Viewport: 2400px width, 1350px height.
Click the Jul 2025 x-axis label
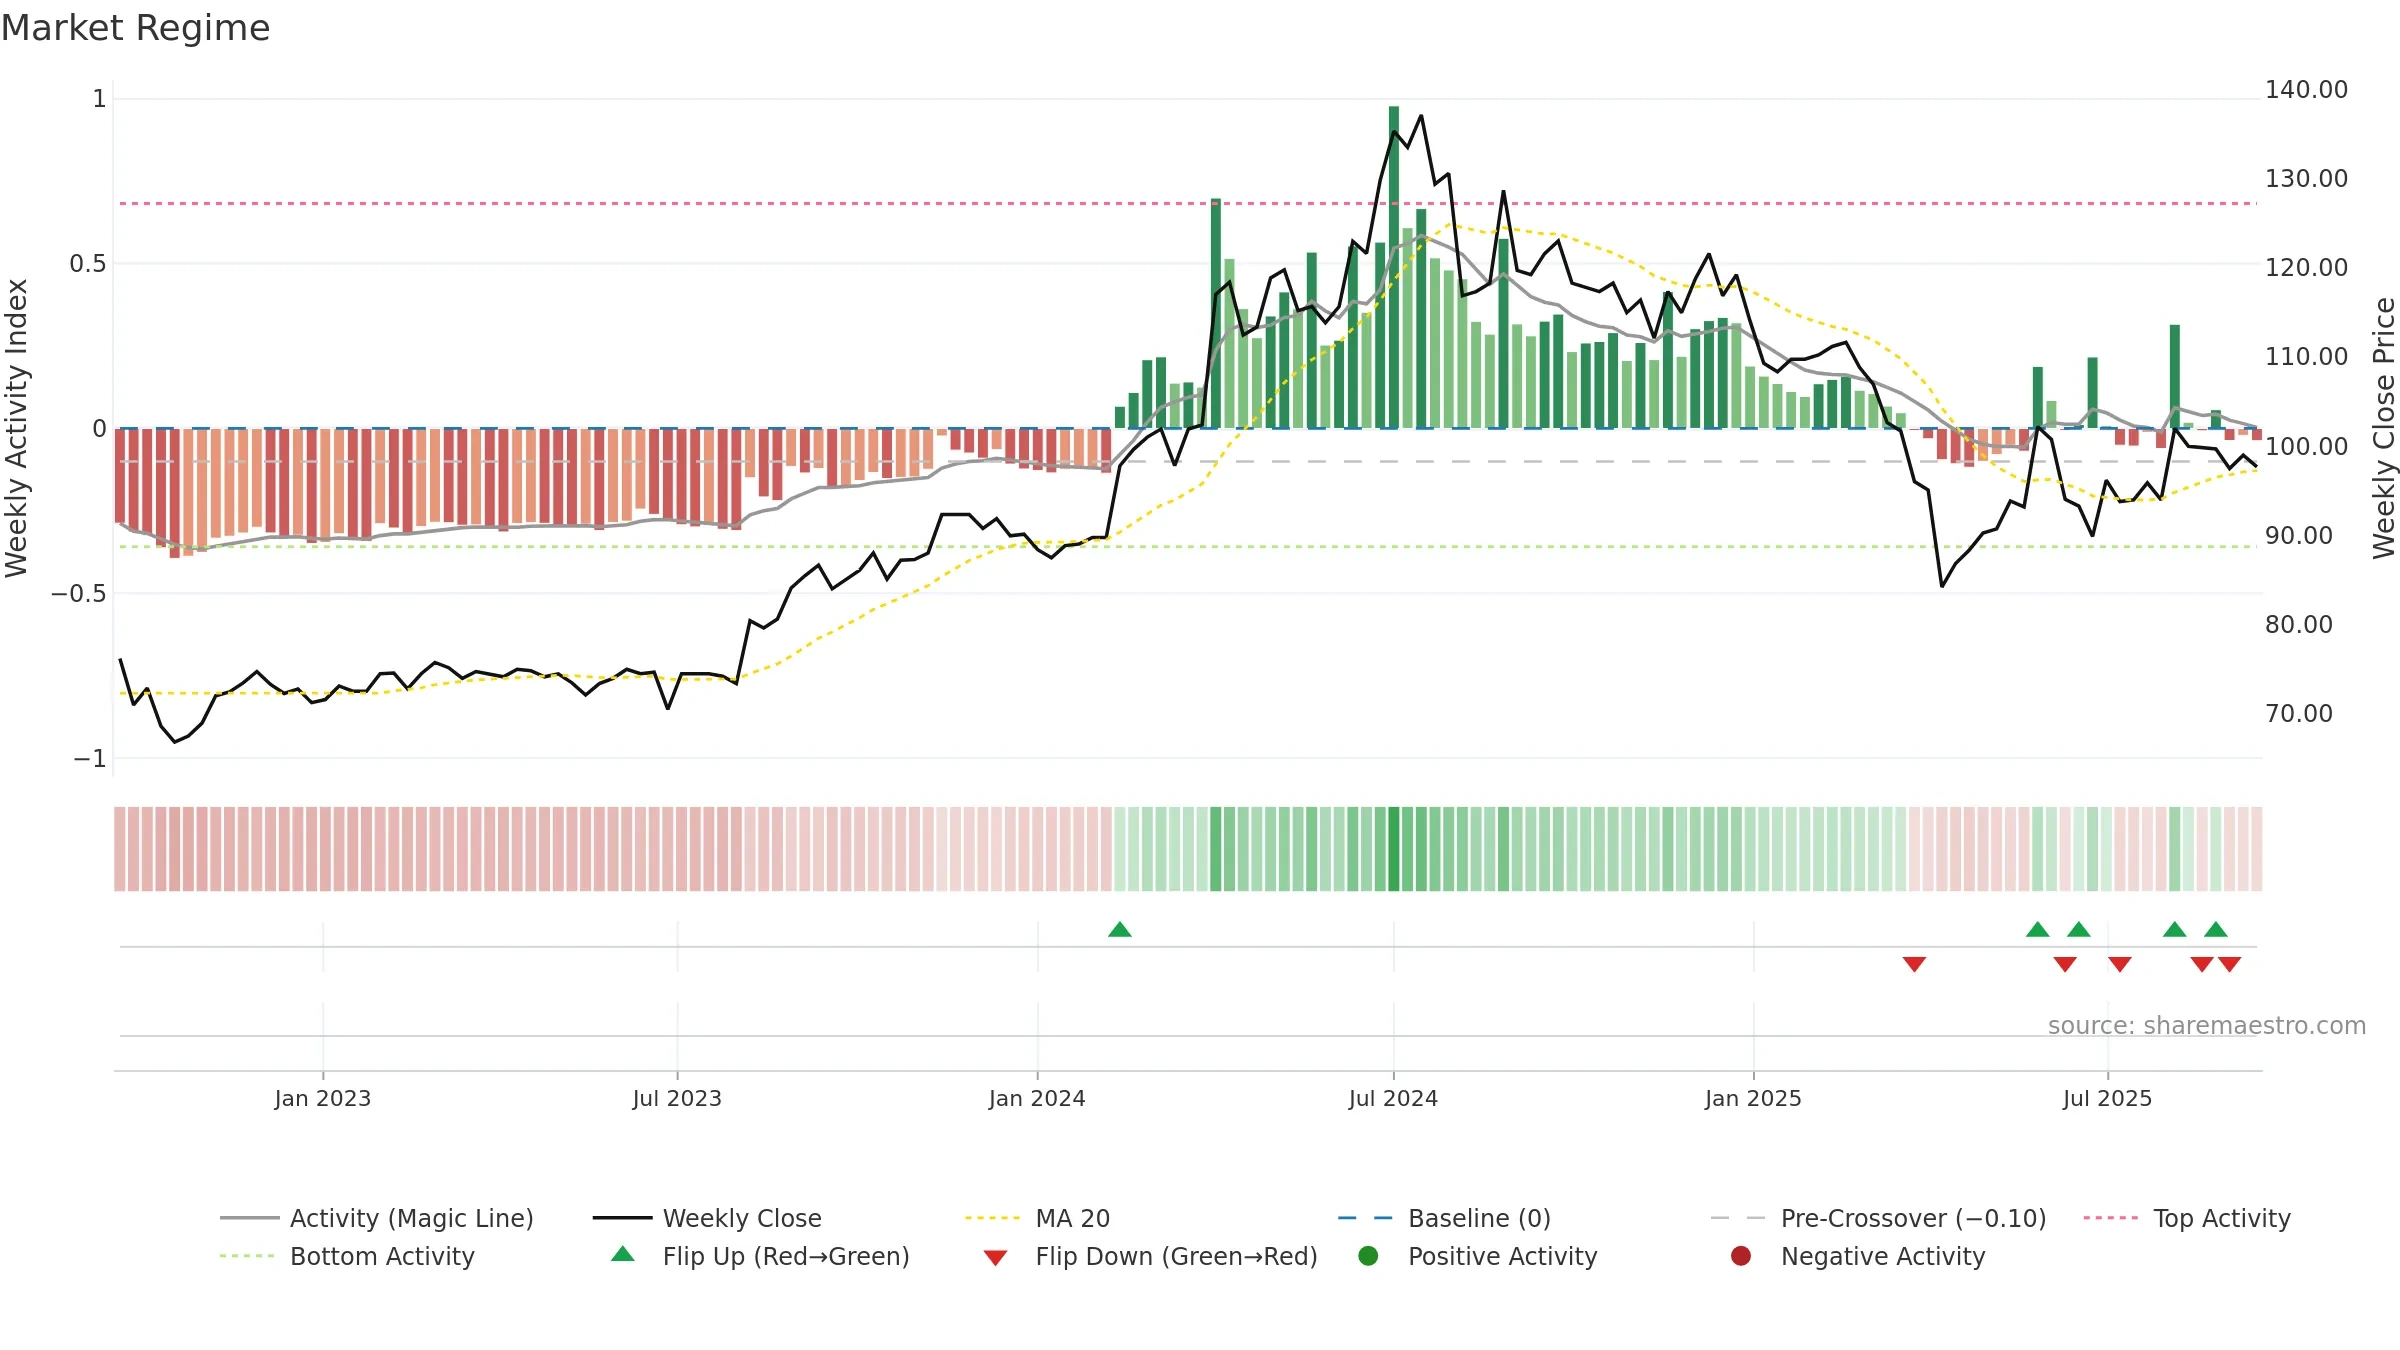pyautogui.click(x=2107, y=1098)
